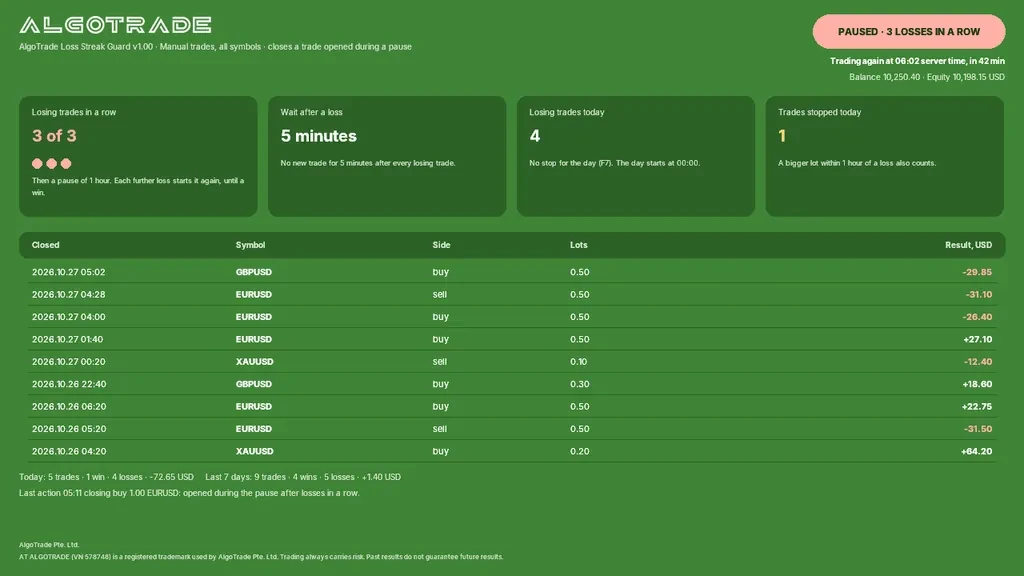The image size is (1024, 576).
Task: Click the 0.10 lots cell
Action: point(579,362)
